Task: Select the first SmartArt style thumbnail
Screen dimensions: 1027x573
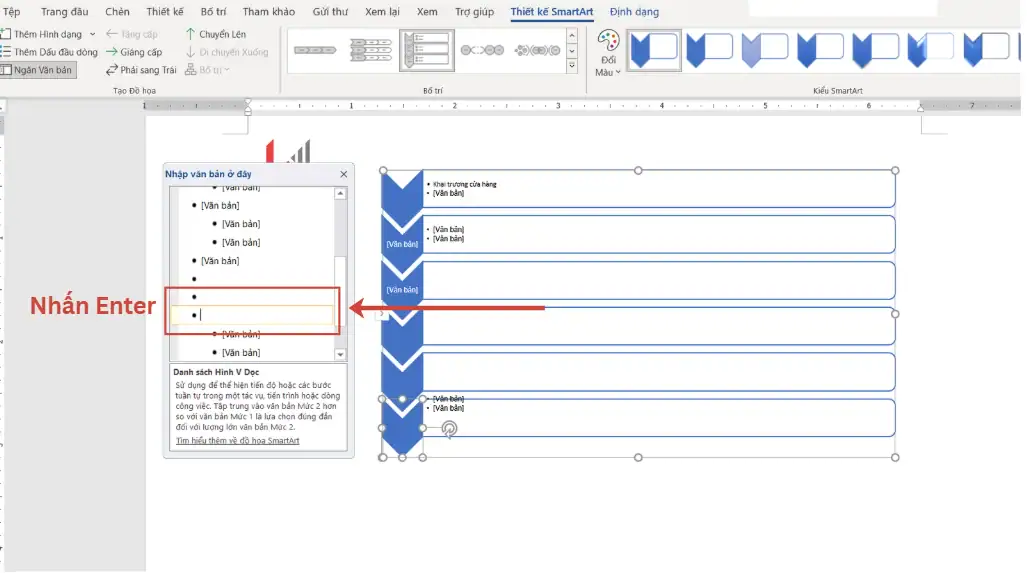Action: tap(654, 50)
